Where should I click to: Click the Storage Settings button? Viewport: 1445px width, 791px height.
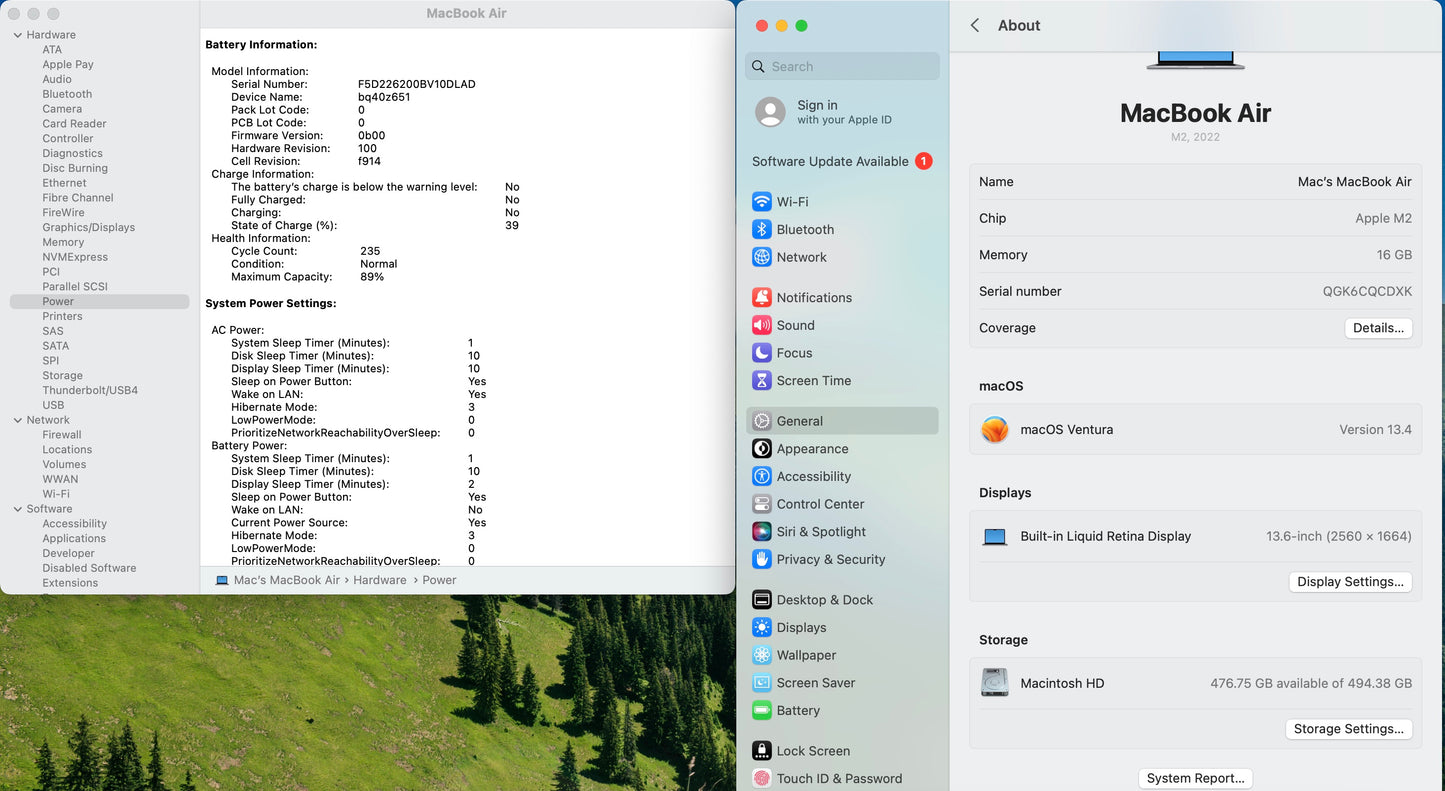(1348, 729)
